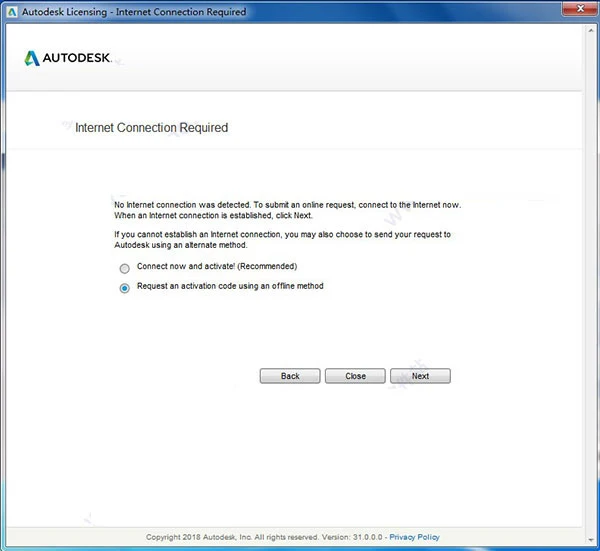The image size is (600, 551).
Task: Choose 'Request an activation code using an offline method'
Action: (x=124, y=288)
